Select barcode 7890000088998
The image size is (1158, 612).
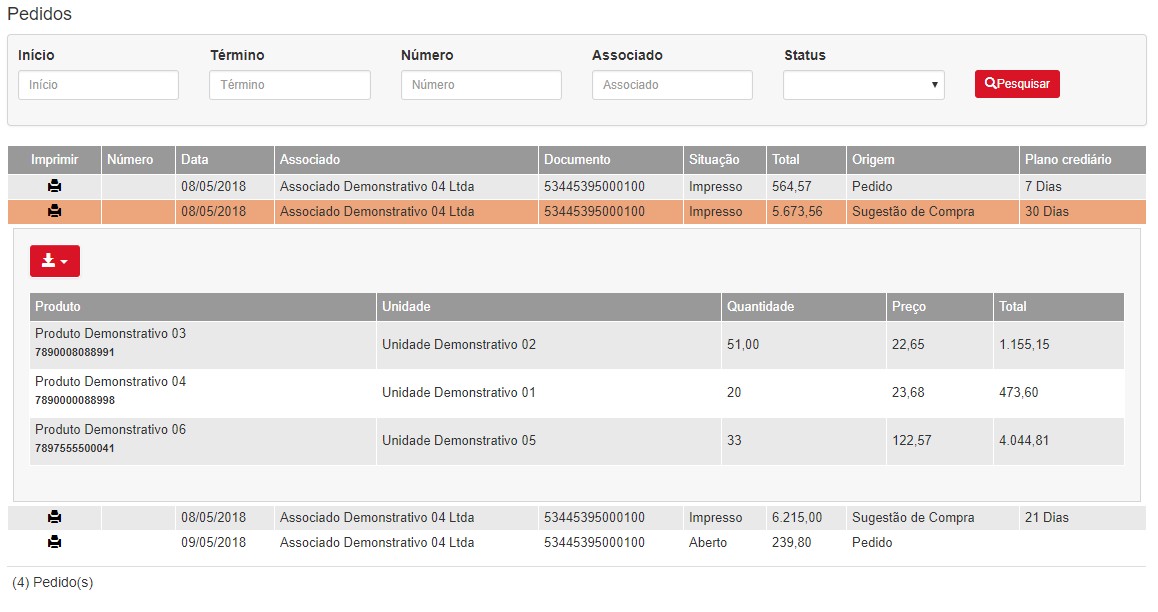point(75,400)
